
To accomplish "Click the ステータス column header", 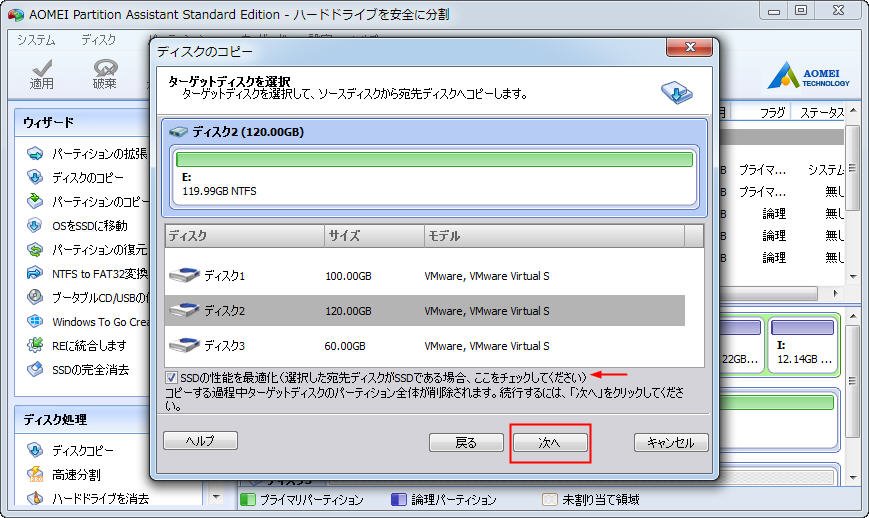I will coord(822,112).
